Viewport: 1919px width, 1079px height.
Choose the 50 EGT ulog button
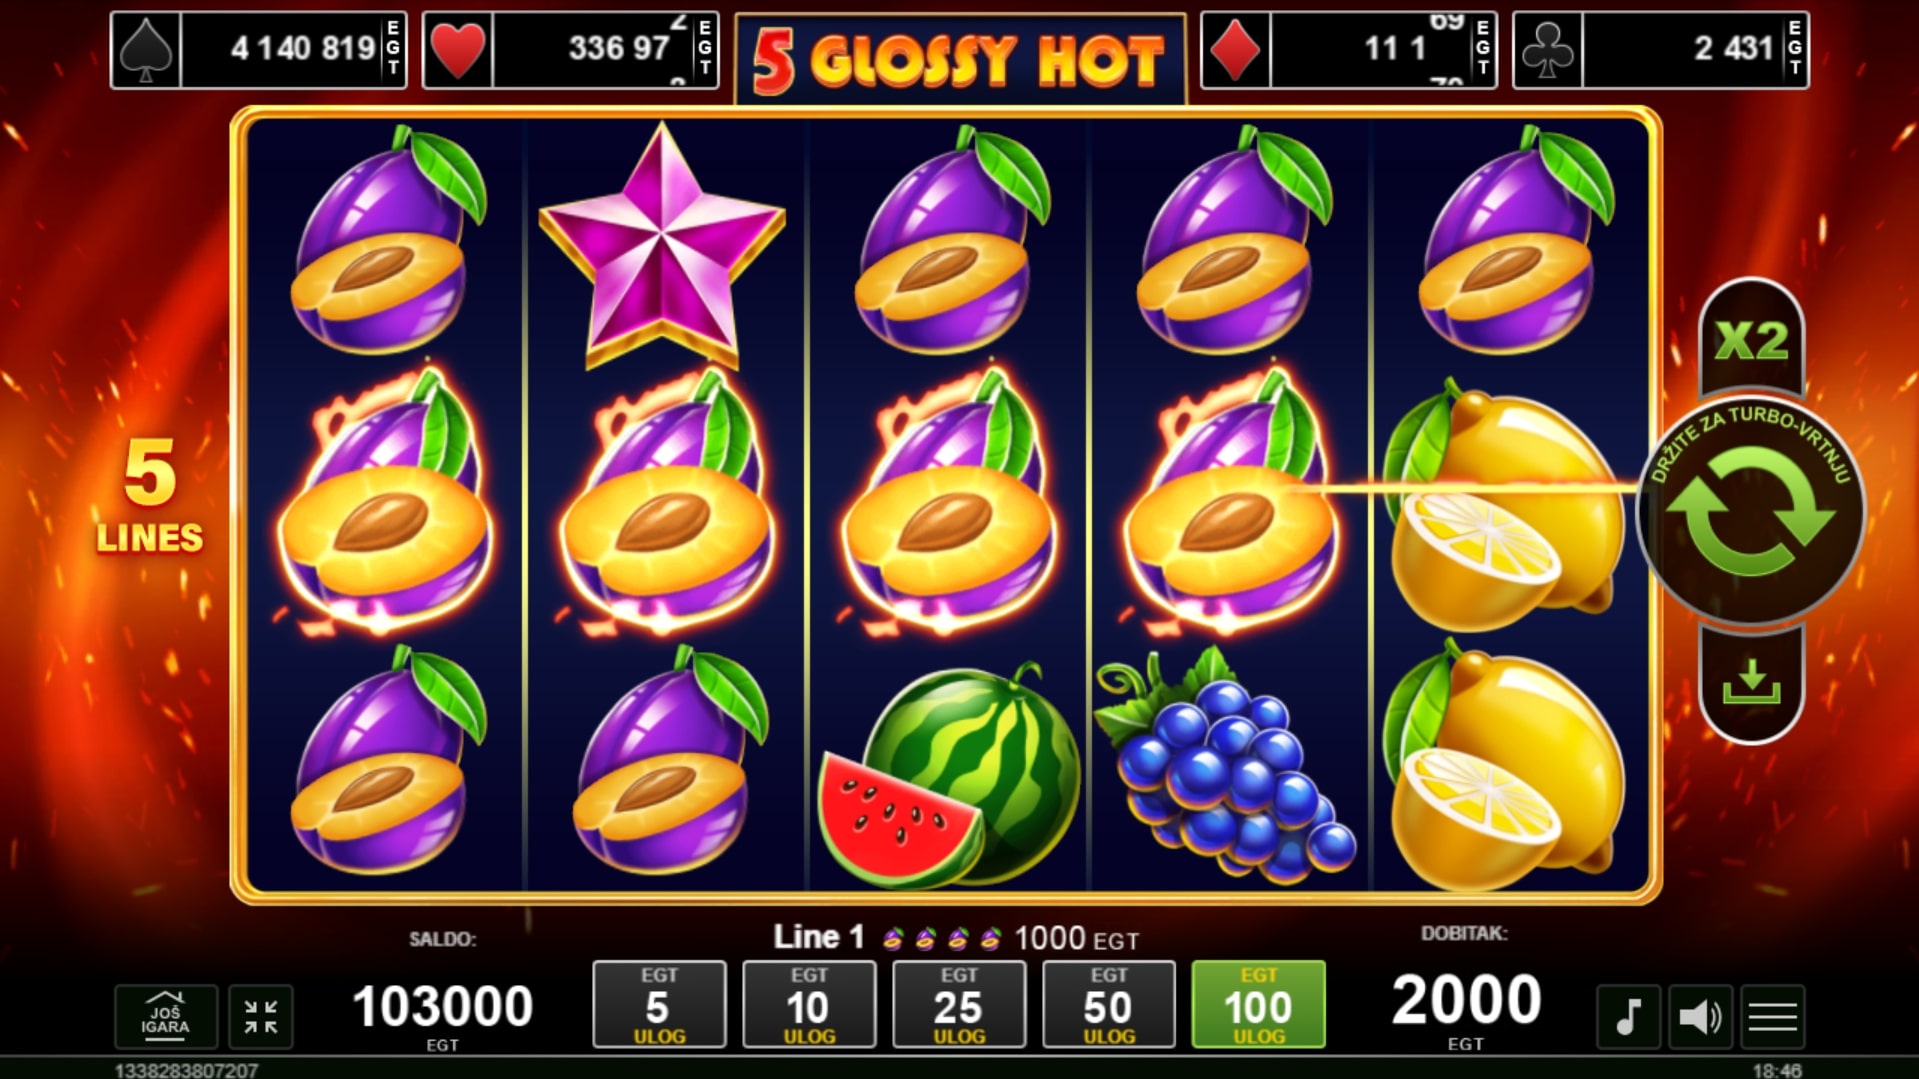[x=1109, y=1005]
